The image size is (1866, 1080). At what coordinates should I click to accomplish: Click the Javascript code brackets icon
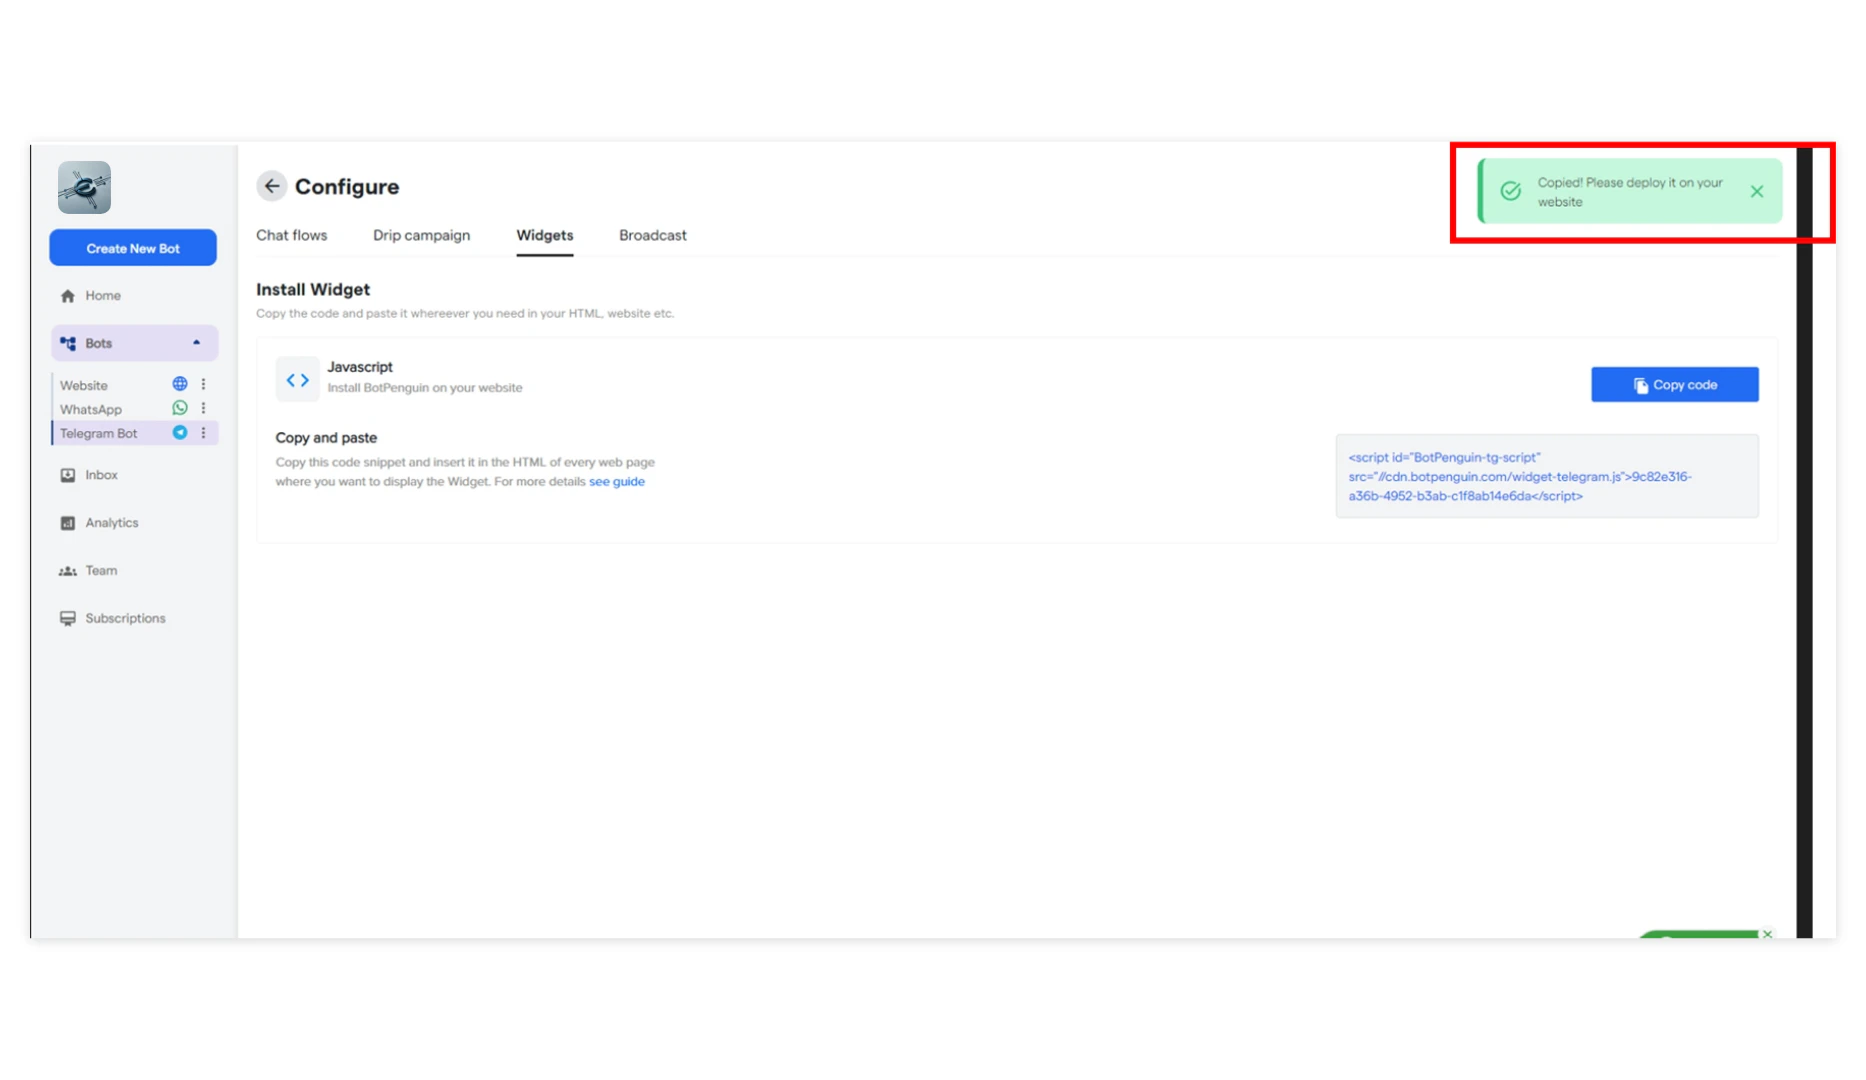[298, 380]
